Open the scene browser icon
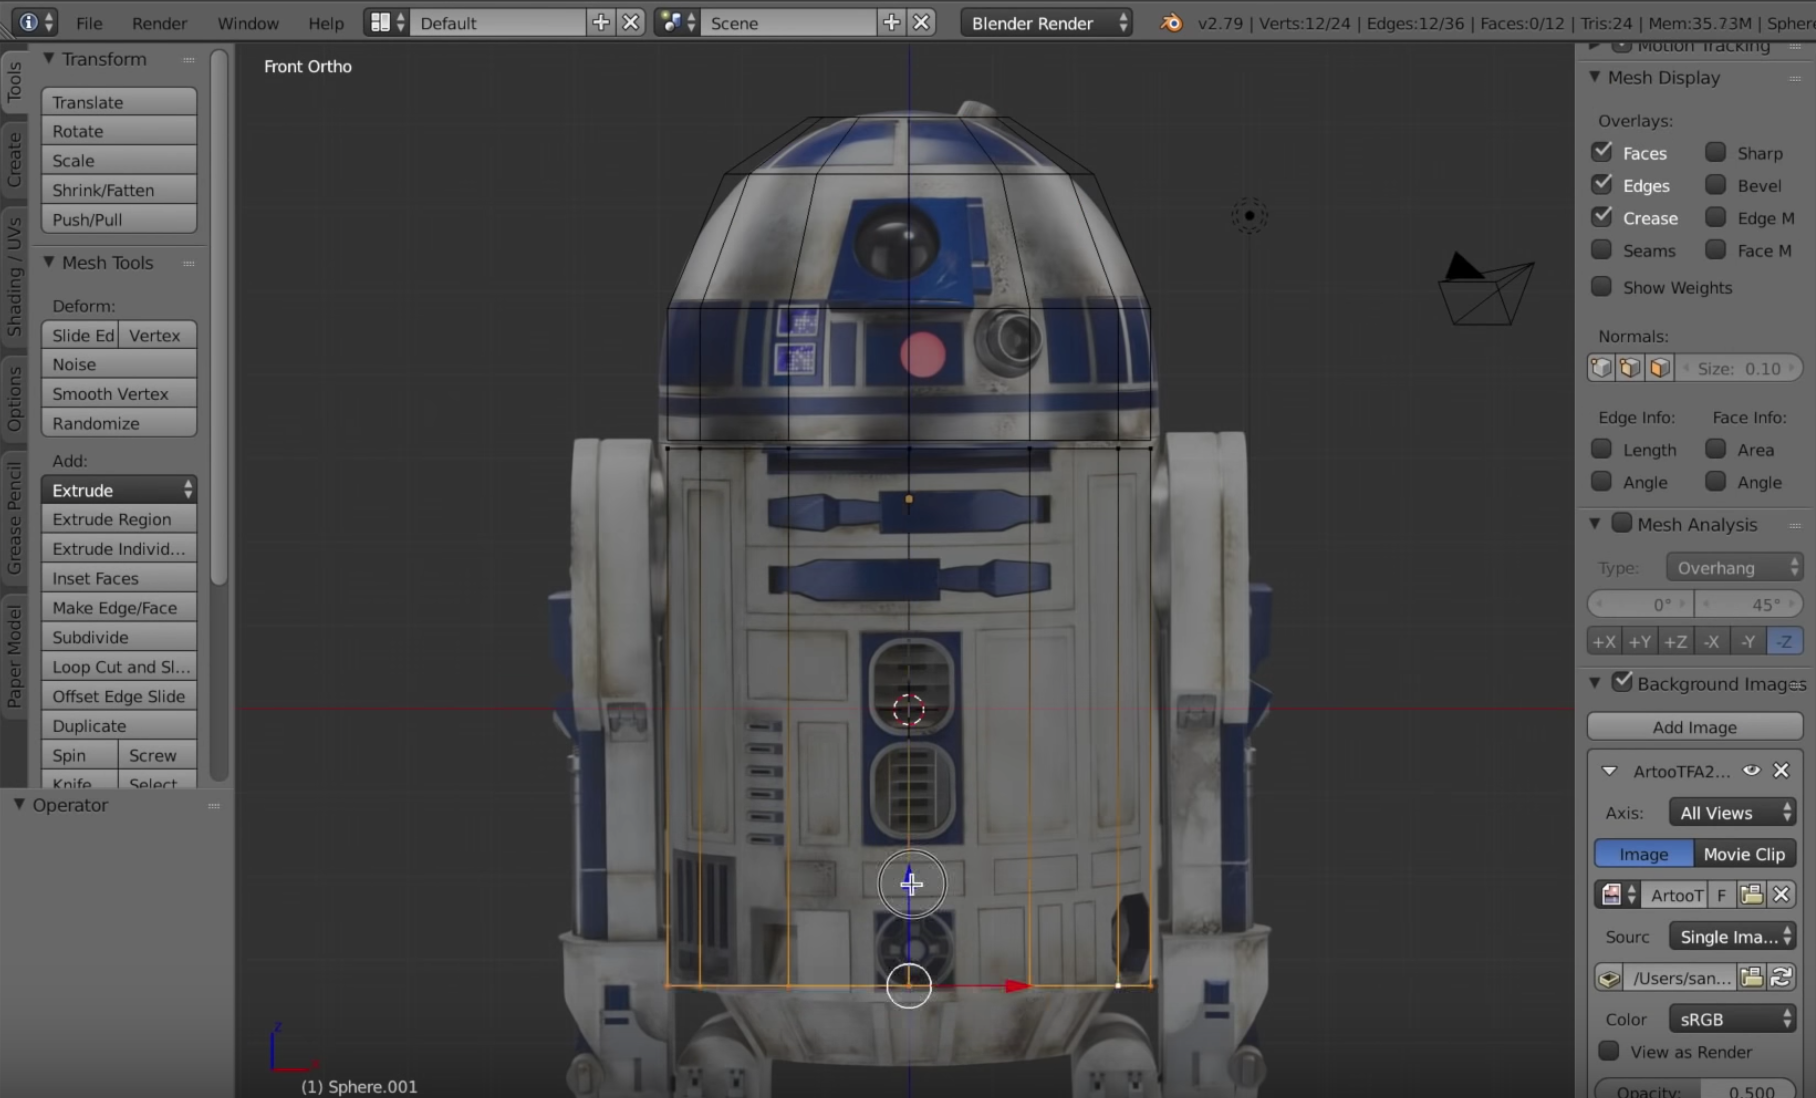 (x=678, y=22)
